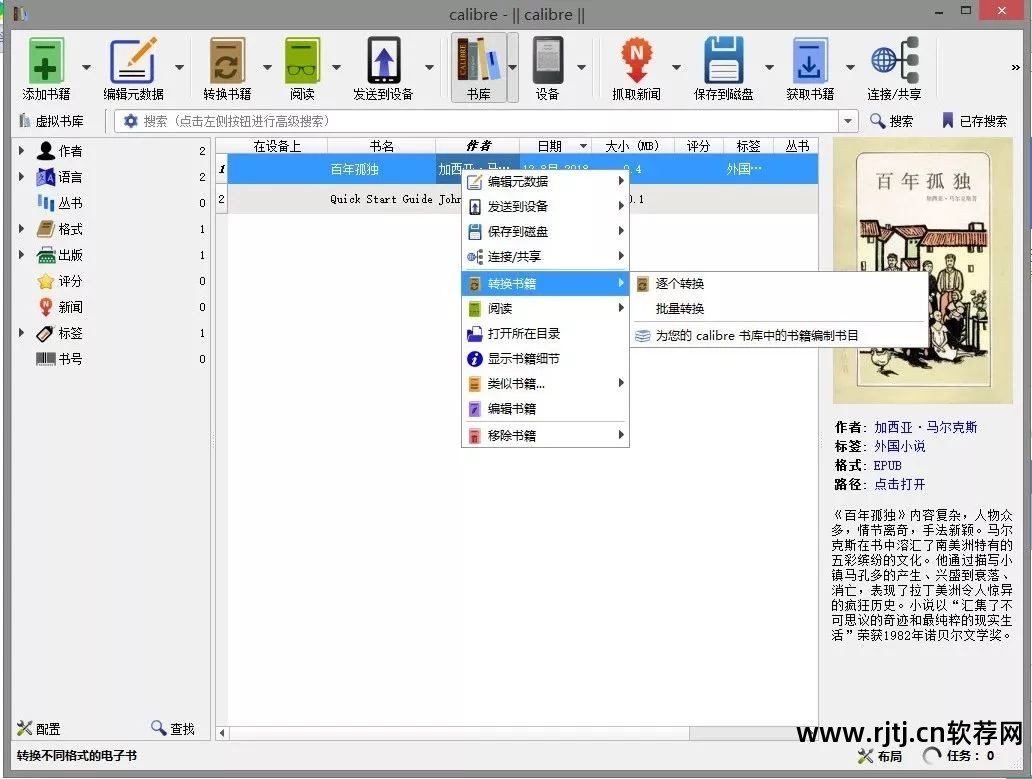Click the 获取书籍 (Get books) icon
The width and height of the screenshot is (1032, 779).
[x=809, y=61]
